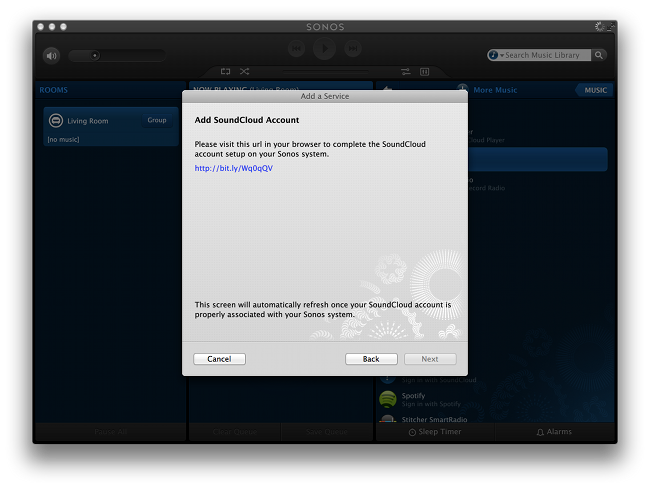Select the MUSIC breadcrumb tab

click(x=594, y=90)
